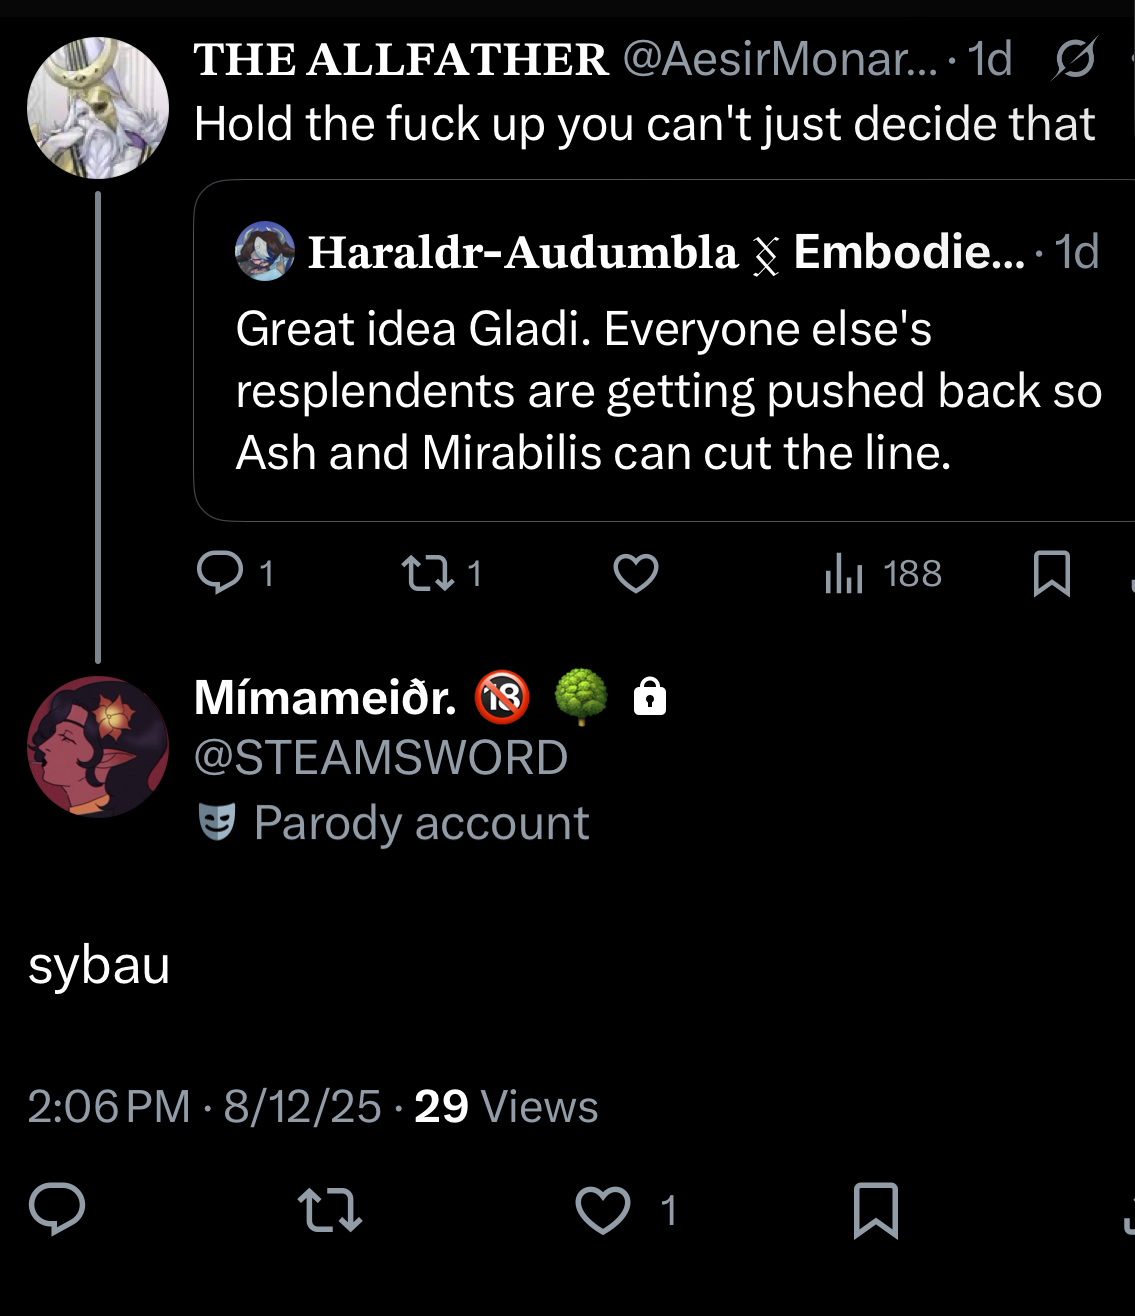Image resolution: width=1135 pixels, height=1316 pixels.
Task: Tap Haraldr-Audumbla's small avatar
Action: tap(265, 251)
